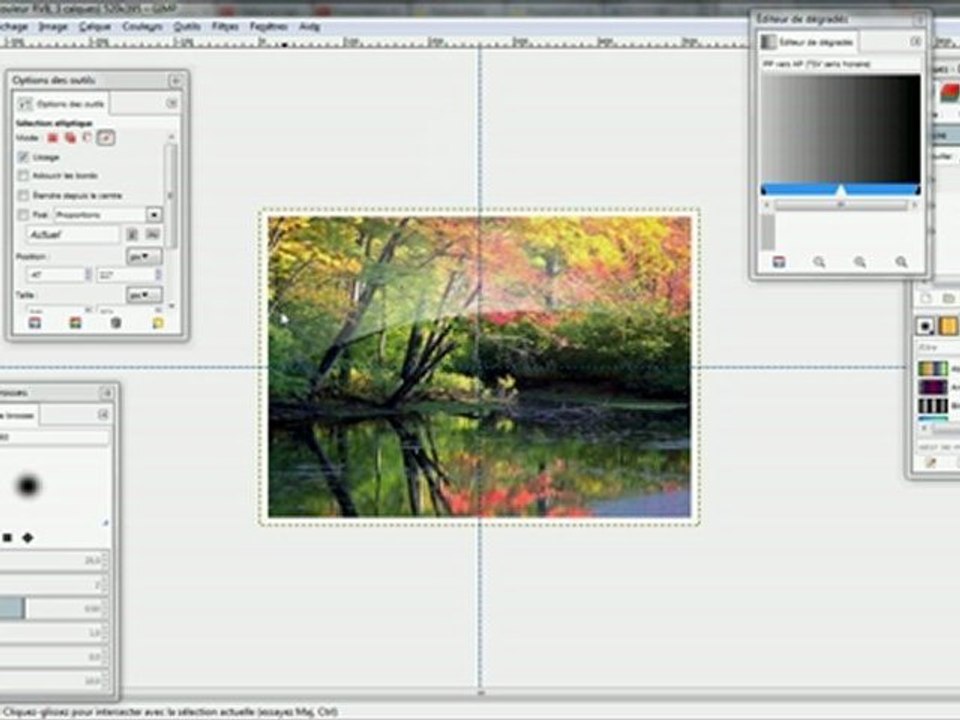Click the left scroll arrow in gradient editor
This screenshot has height=720, width=960.
coord(767,205)
